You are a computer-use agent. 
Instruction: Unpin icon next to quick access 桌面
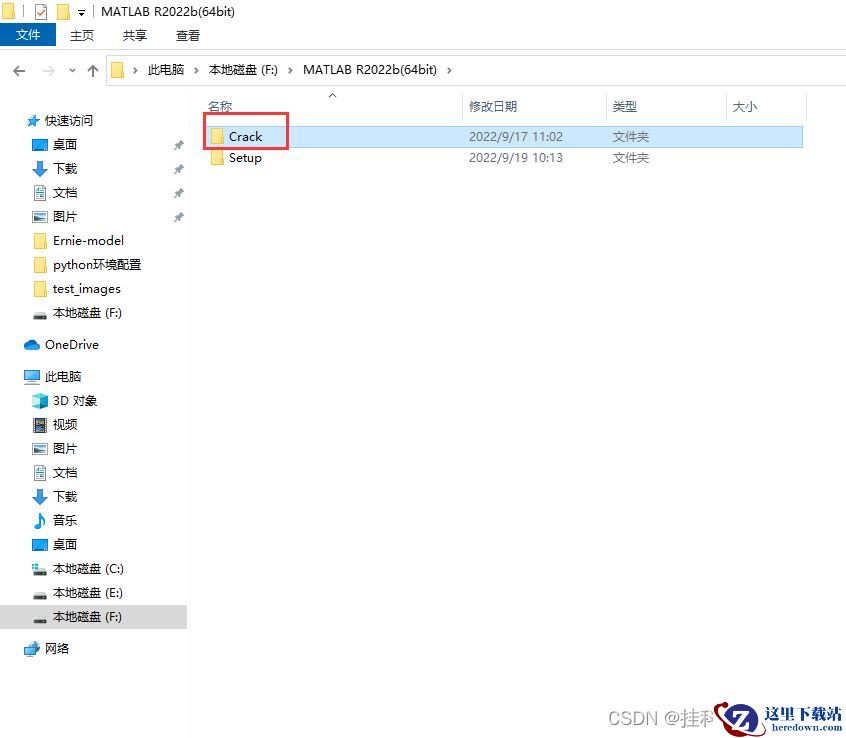179,145
